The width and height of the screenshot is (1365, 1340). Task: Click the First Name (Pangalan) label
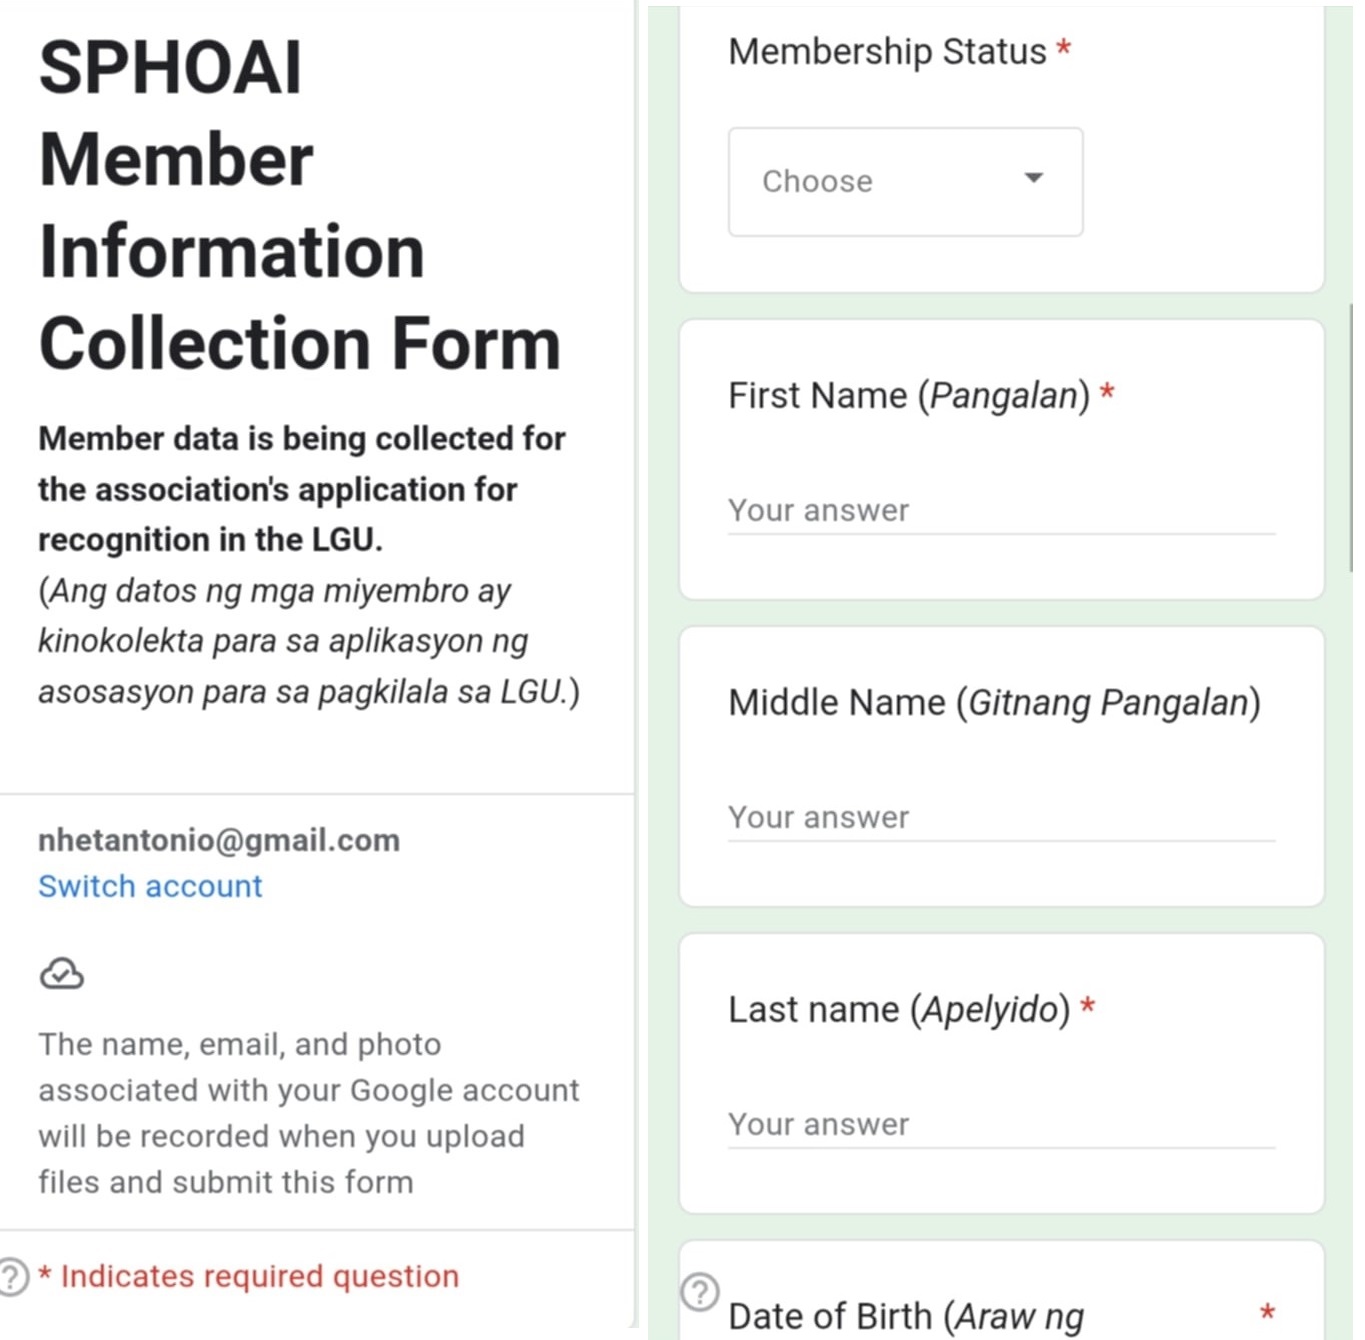click(908, 396)
